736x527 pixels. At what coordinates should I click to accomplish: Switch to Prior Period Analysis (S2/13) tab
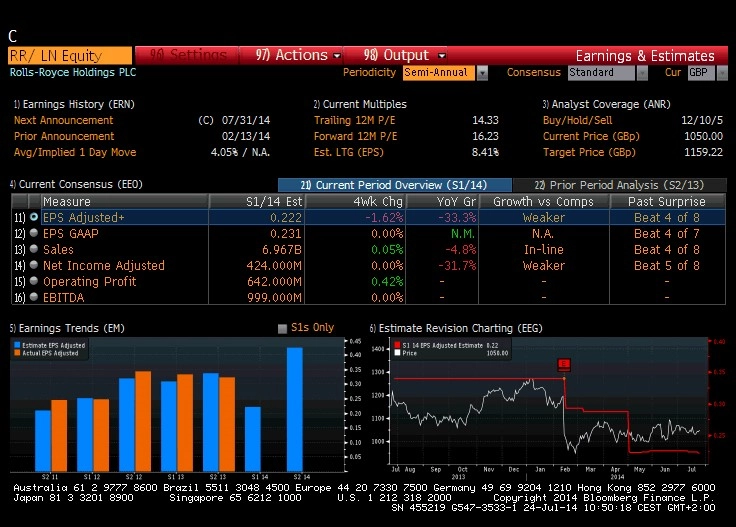point(620,185)
